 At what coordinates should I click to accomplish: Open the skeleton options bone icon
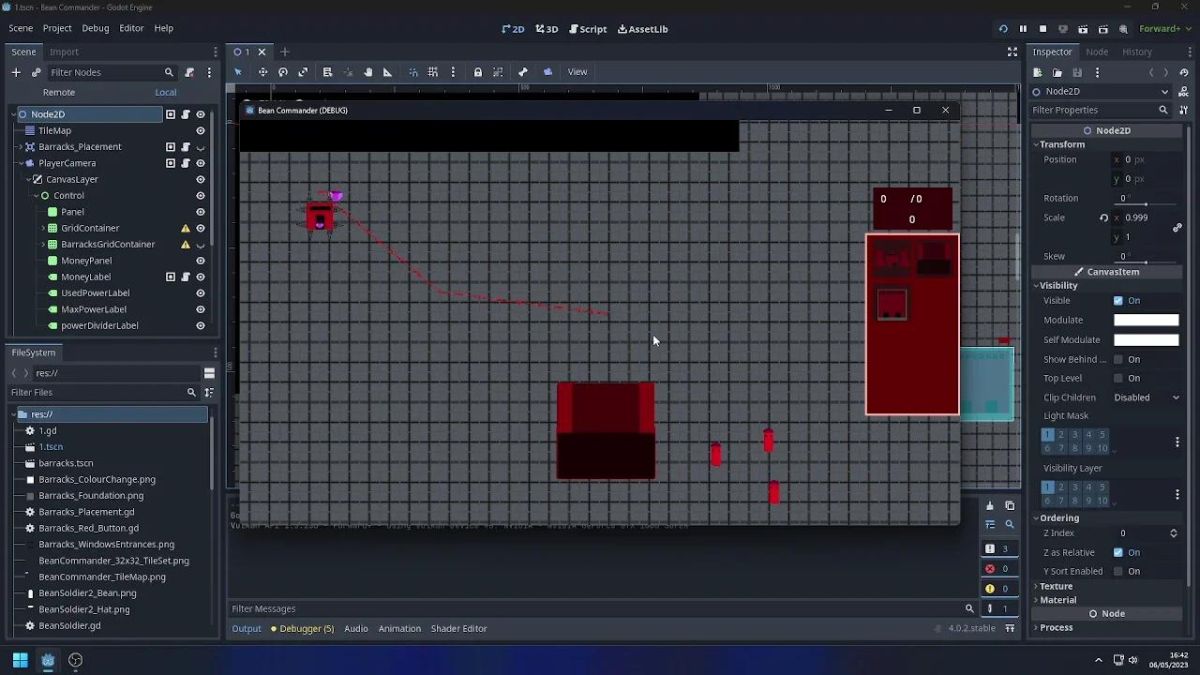click(x=523, y=72)
